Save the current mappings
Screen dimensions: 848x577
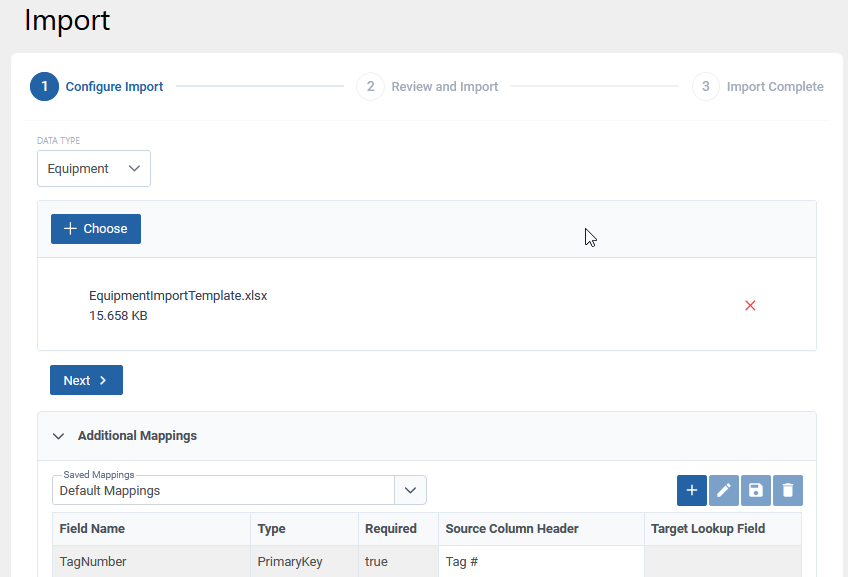click(755, 490)
